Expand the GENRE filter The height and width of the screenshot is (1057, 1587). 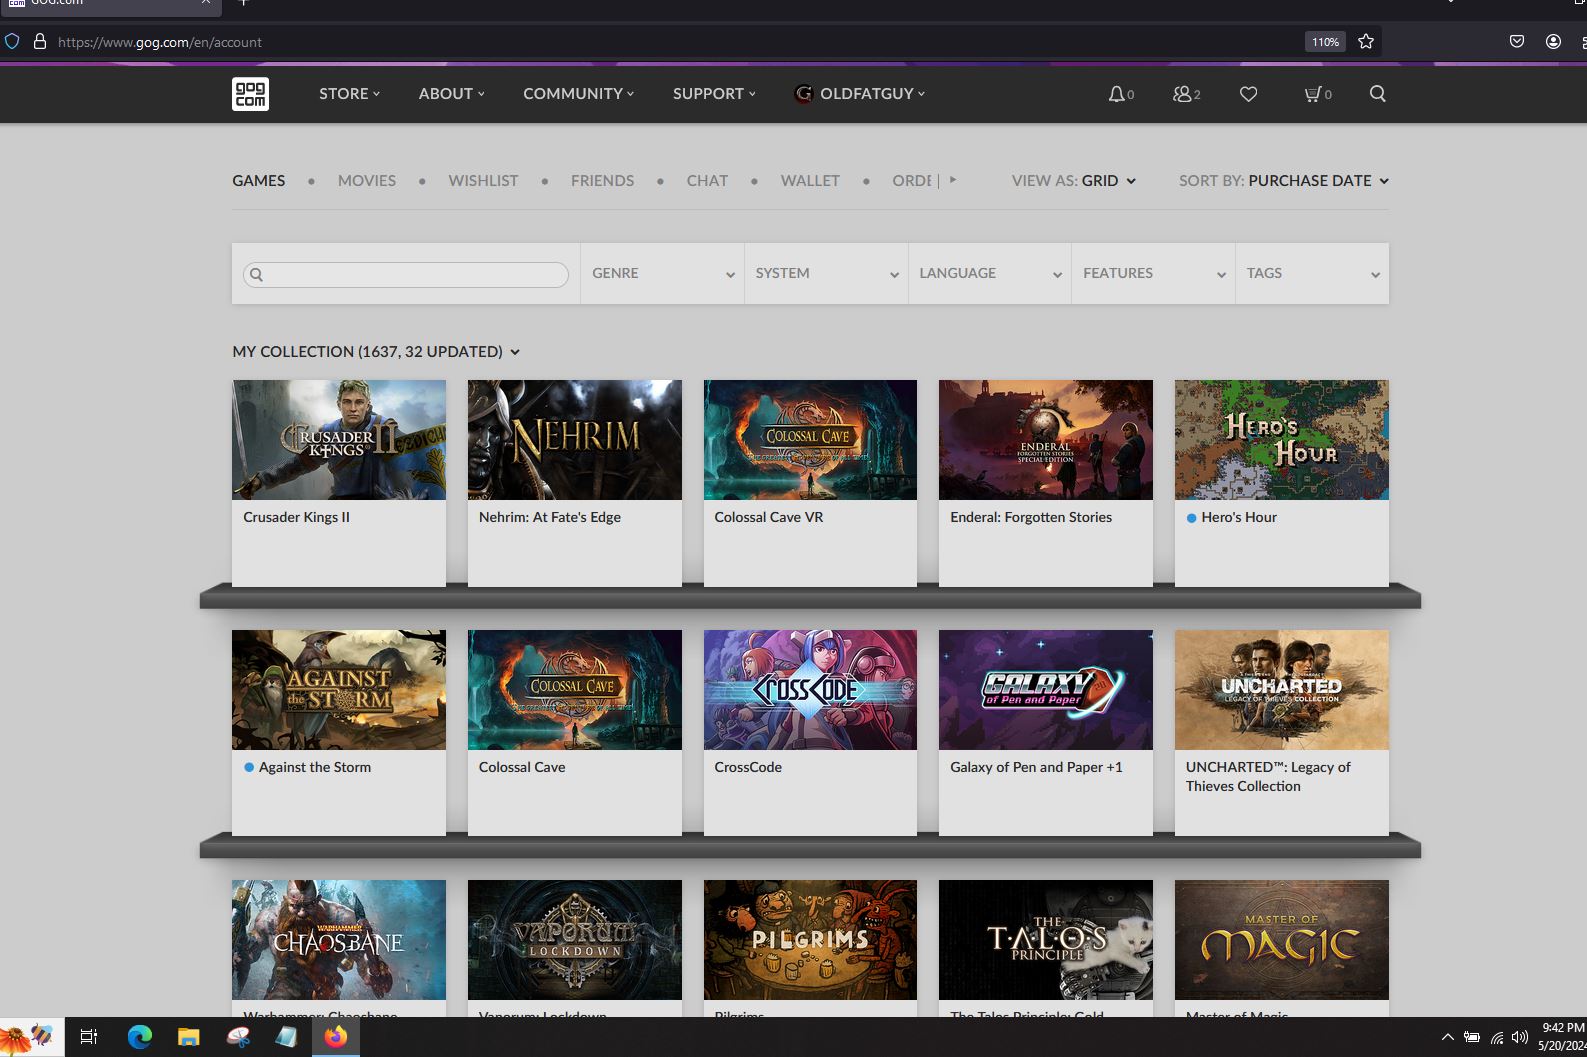(662, 273)
